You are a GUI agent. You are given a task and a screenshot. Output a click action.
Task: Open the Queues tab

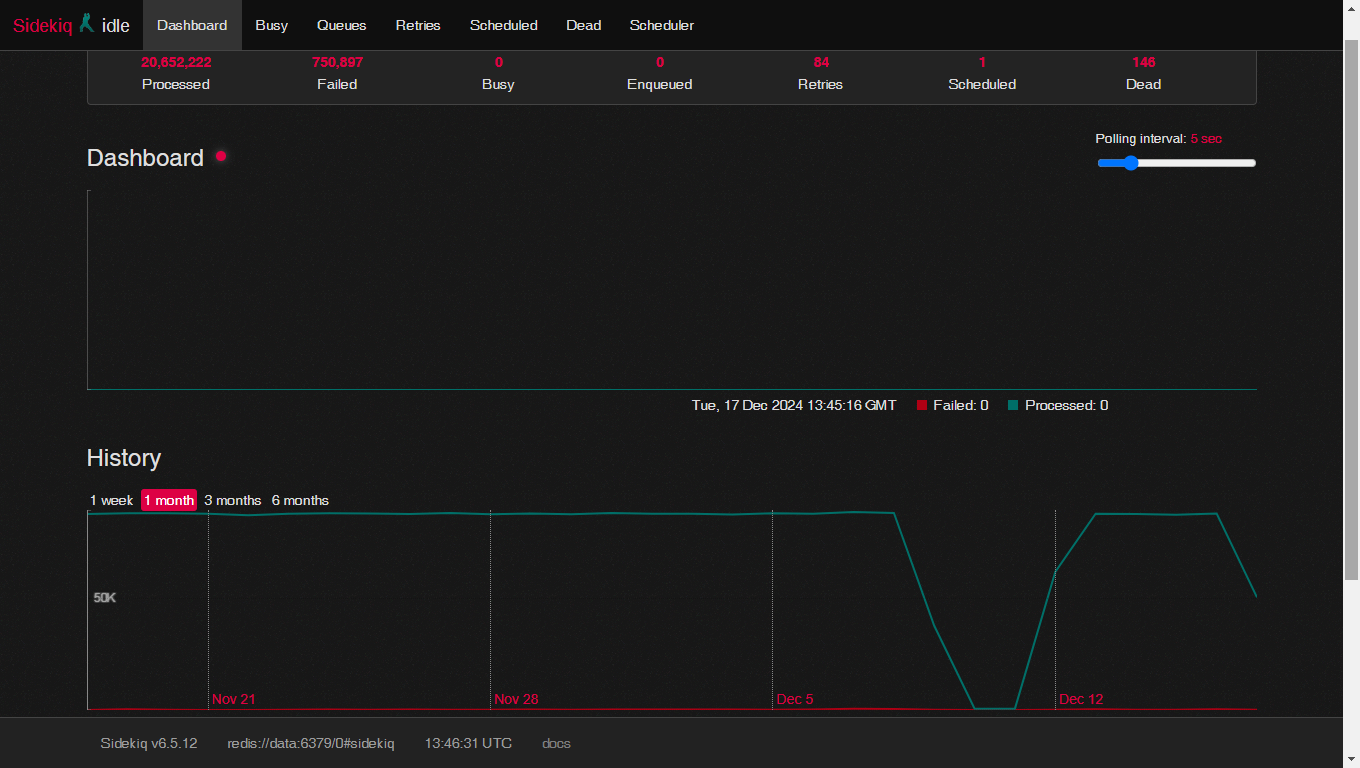click(342, 25)
